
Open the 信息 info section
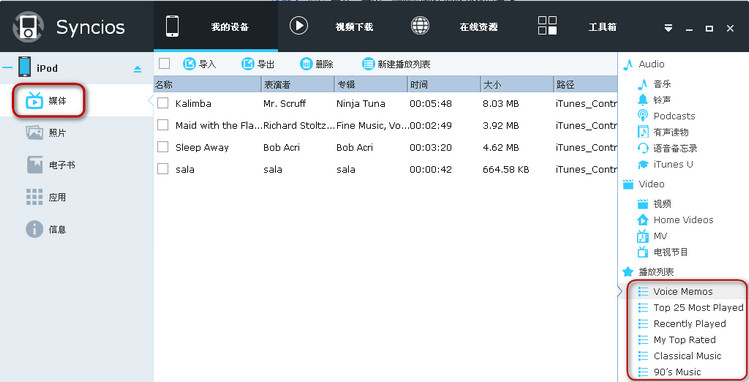click(46, 229)
